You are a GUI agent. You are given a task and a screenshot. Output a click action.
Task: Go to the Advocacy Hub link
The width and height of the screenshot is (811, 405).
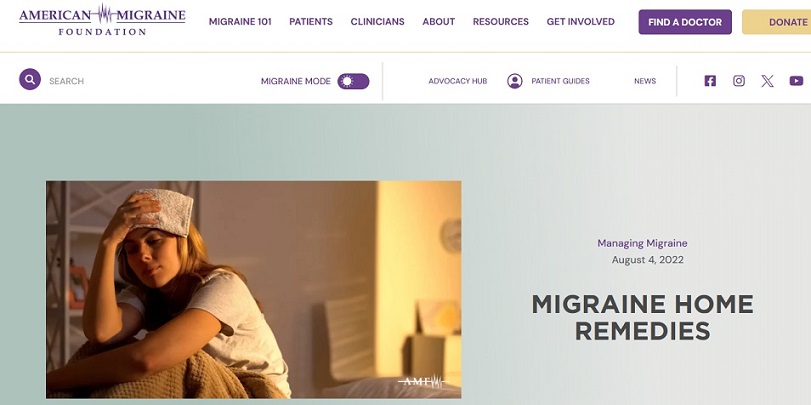[x=458, y=81]
